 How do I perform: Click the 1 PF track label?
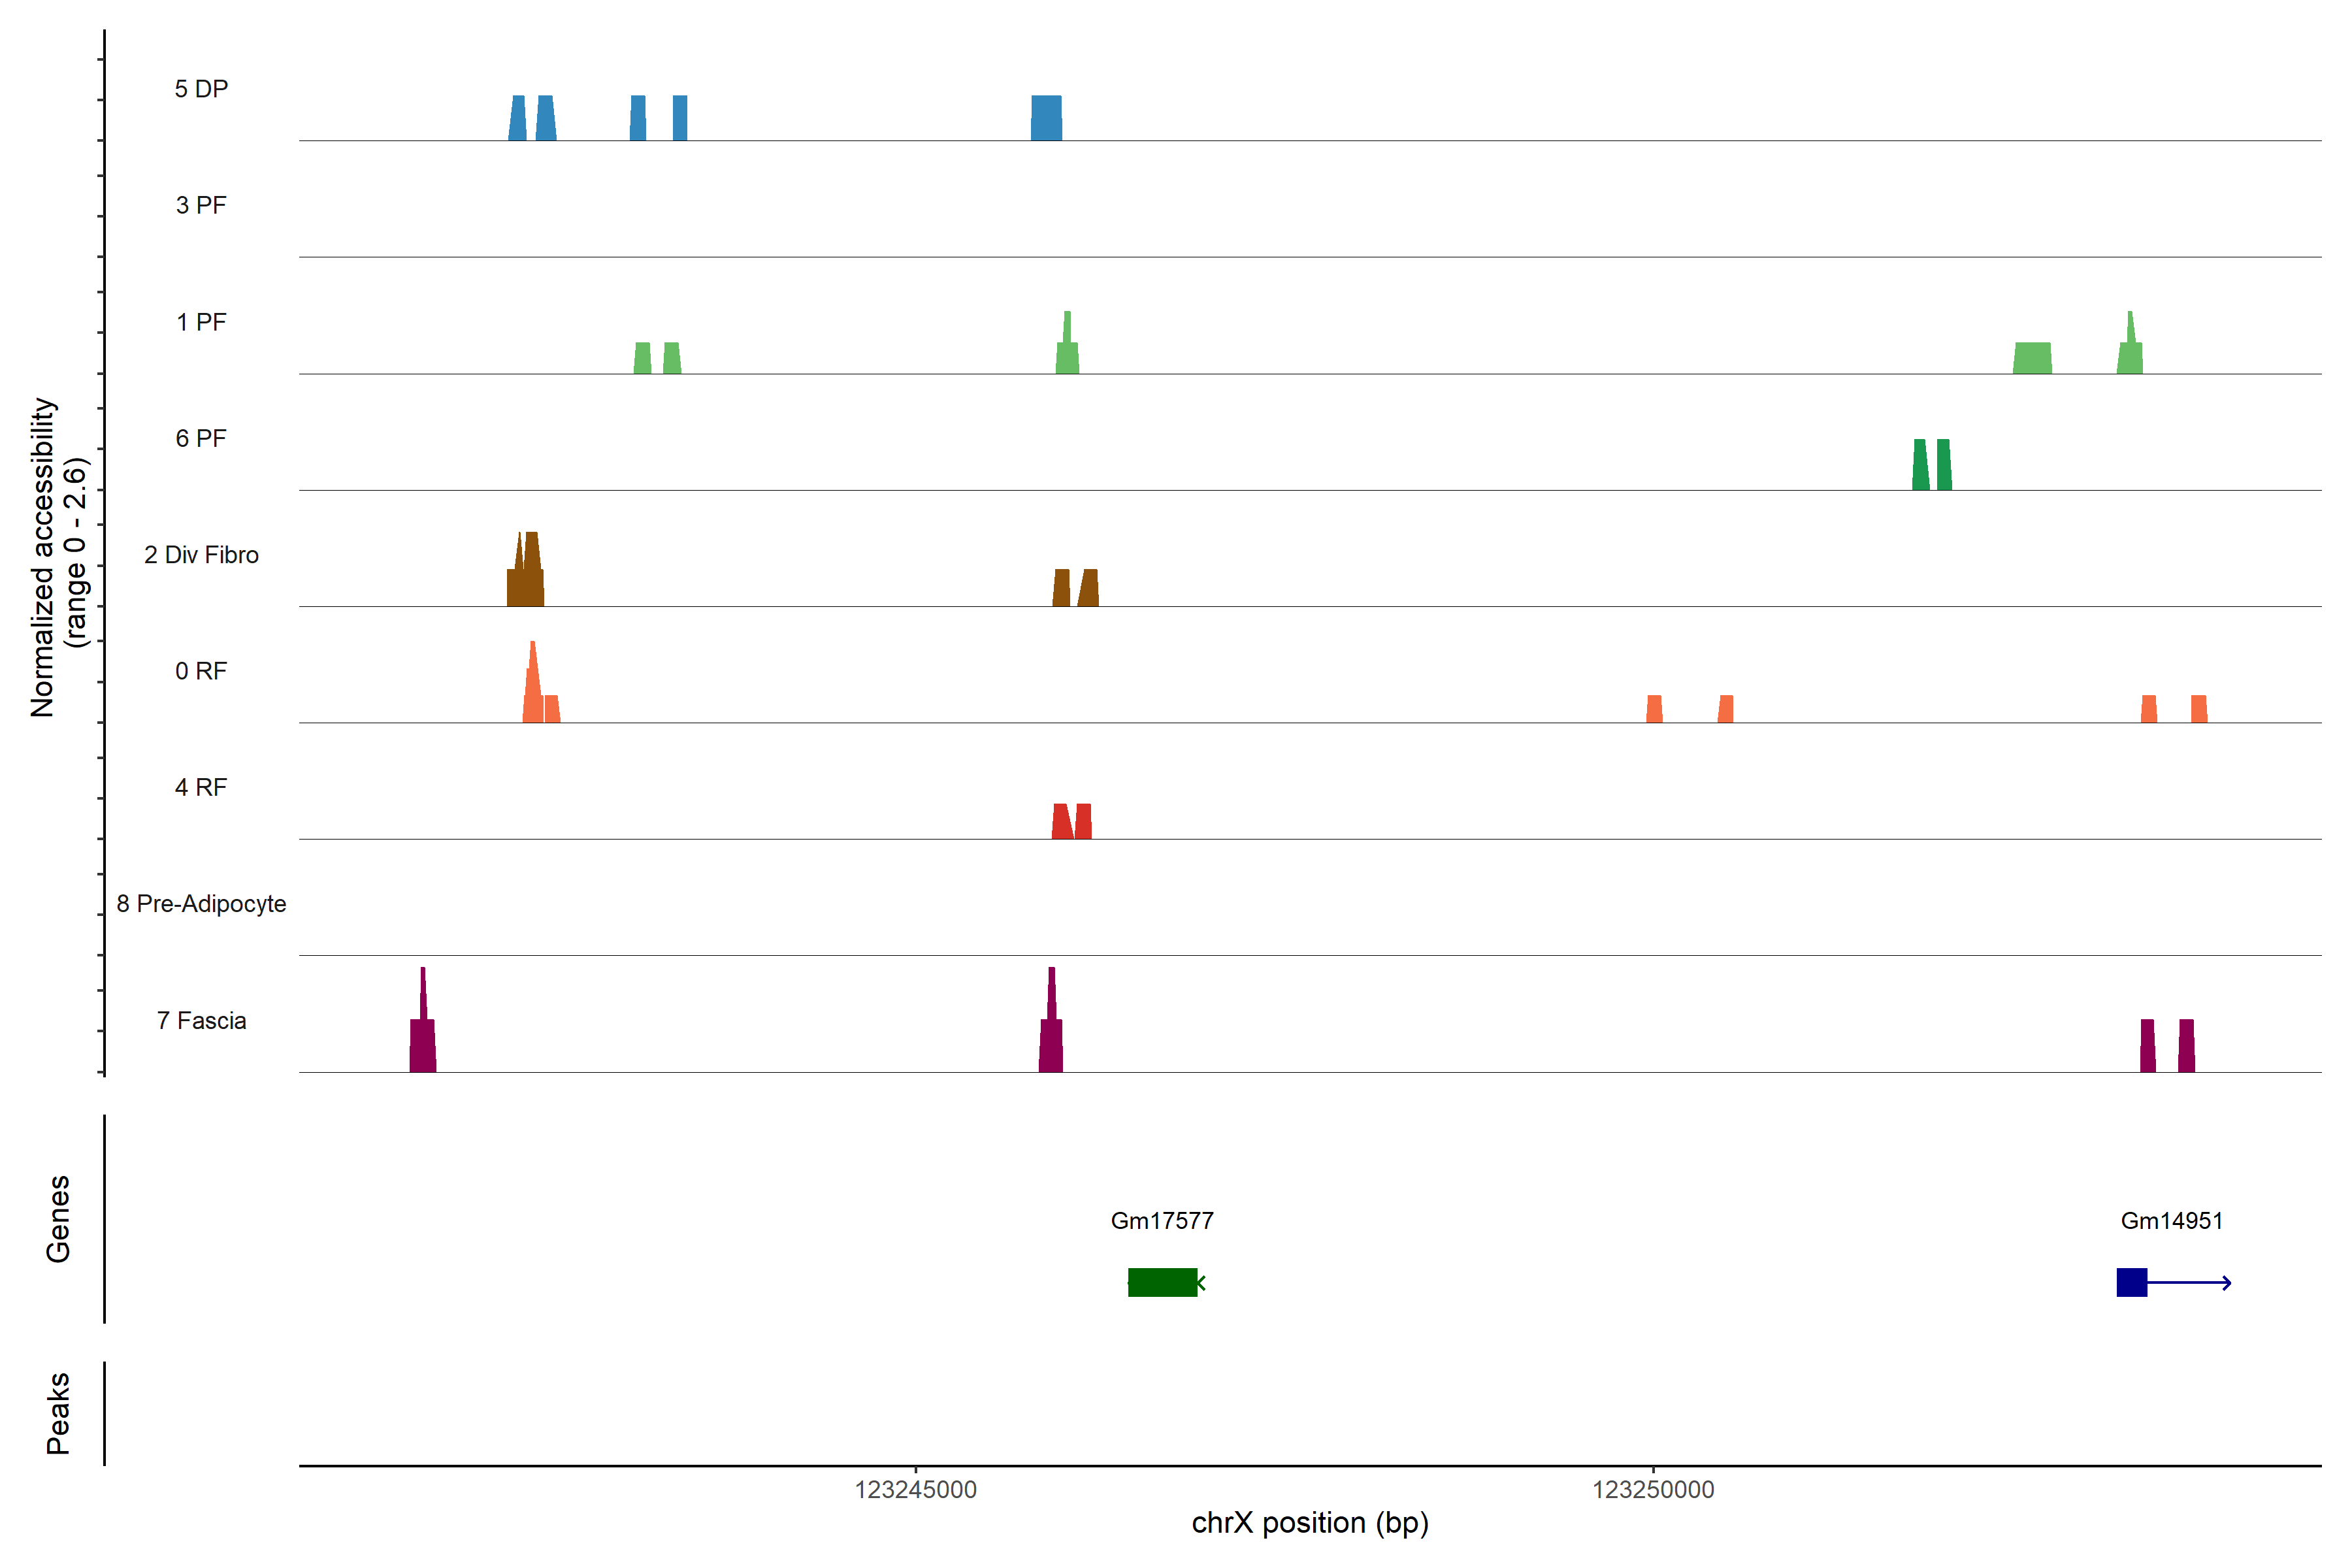tap(201, 322)
